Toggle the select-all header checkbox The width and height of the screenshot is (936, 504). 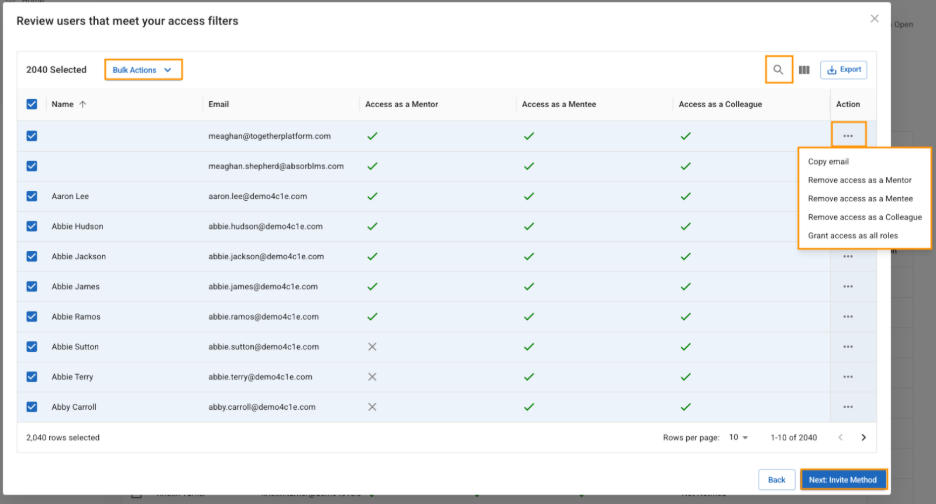31,104
